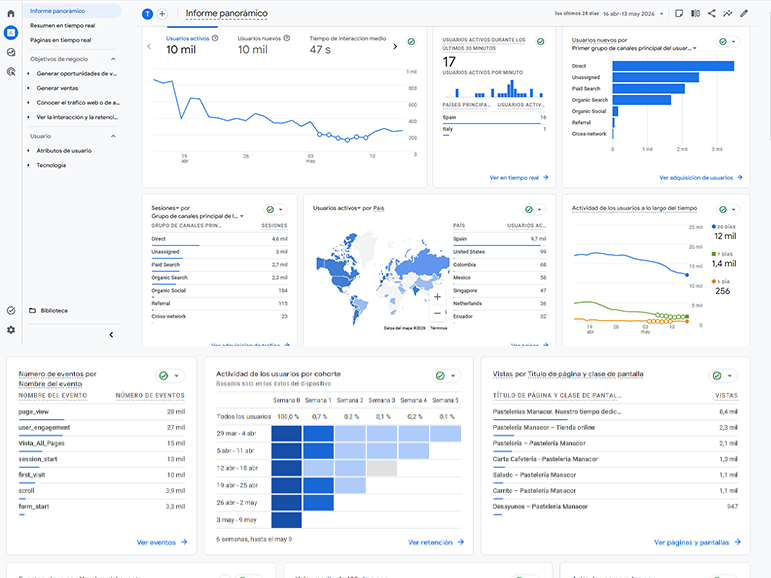771x578 pixels.
Task: Select the Reports icon in left rail
Action: tap(11, 33)
